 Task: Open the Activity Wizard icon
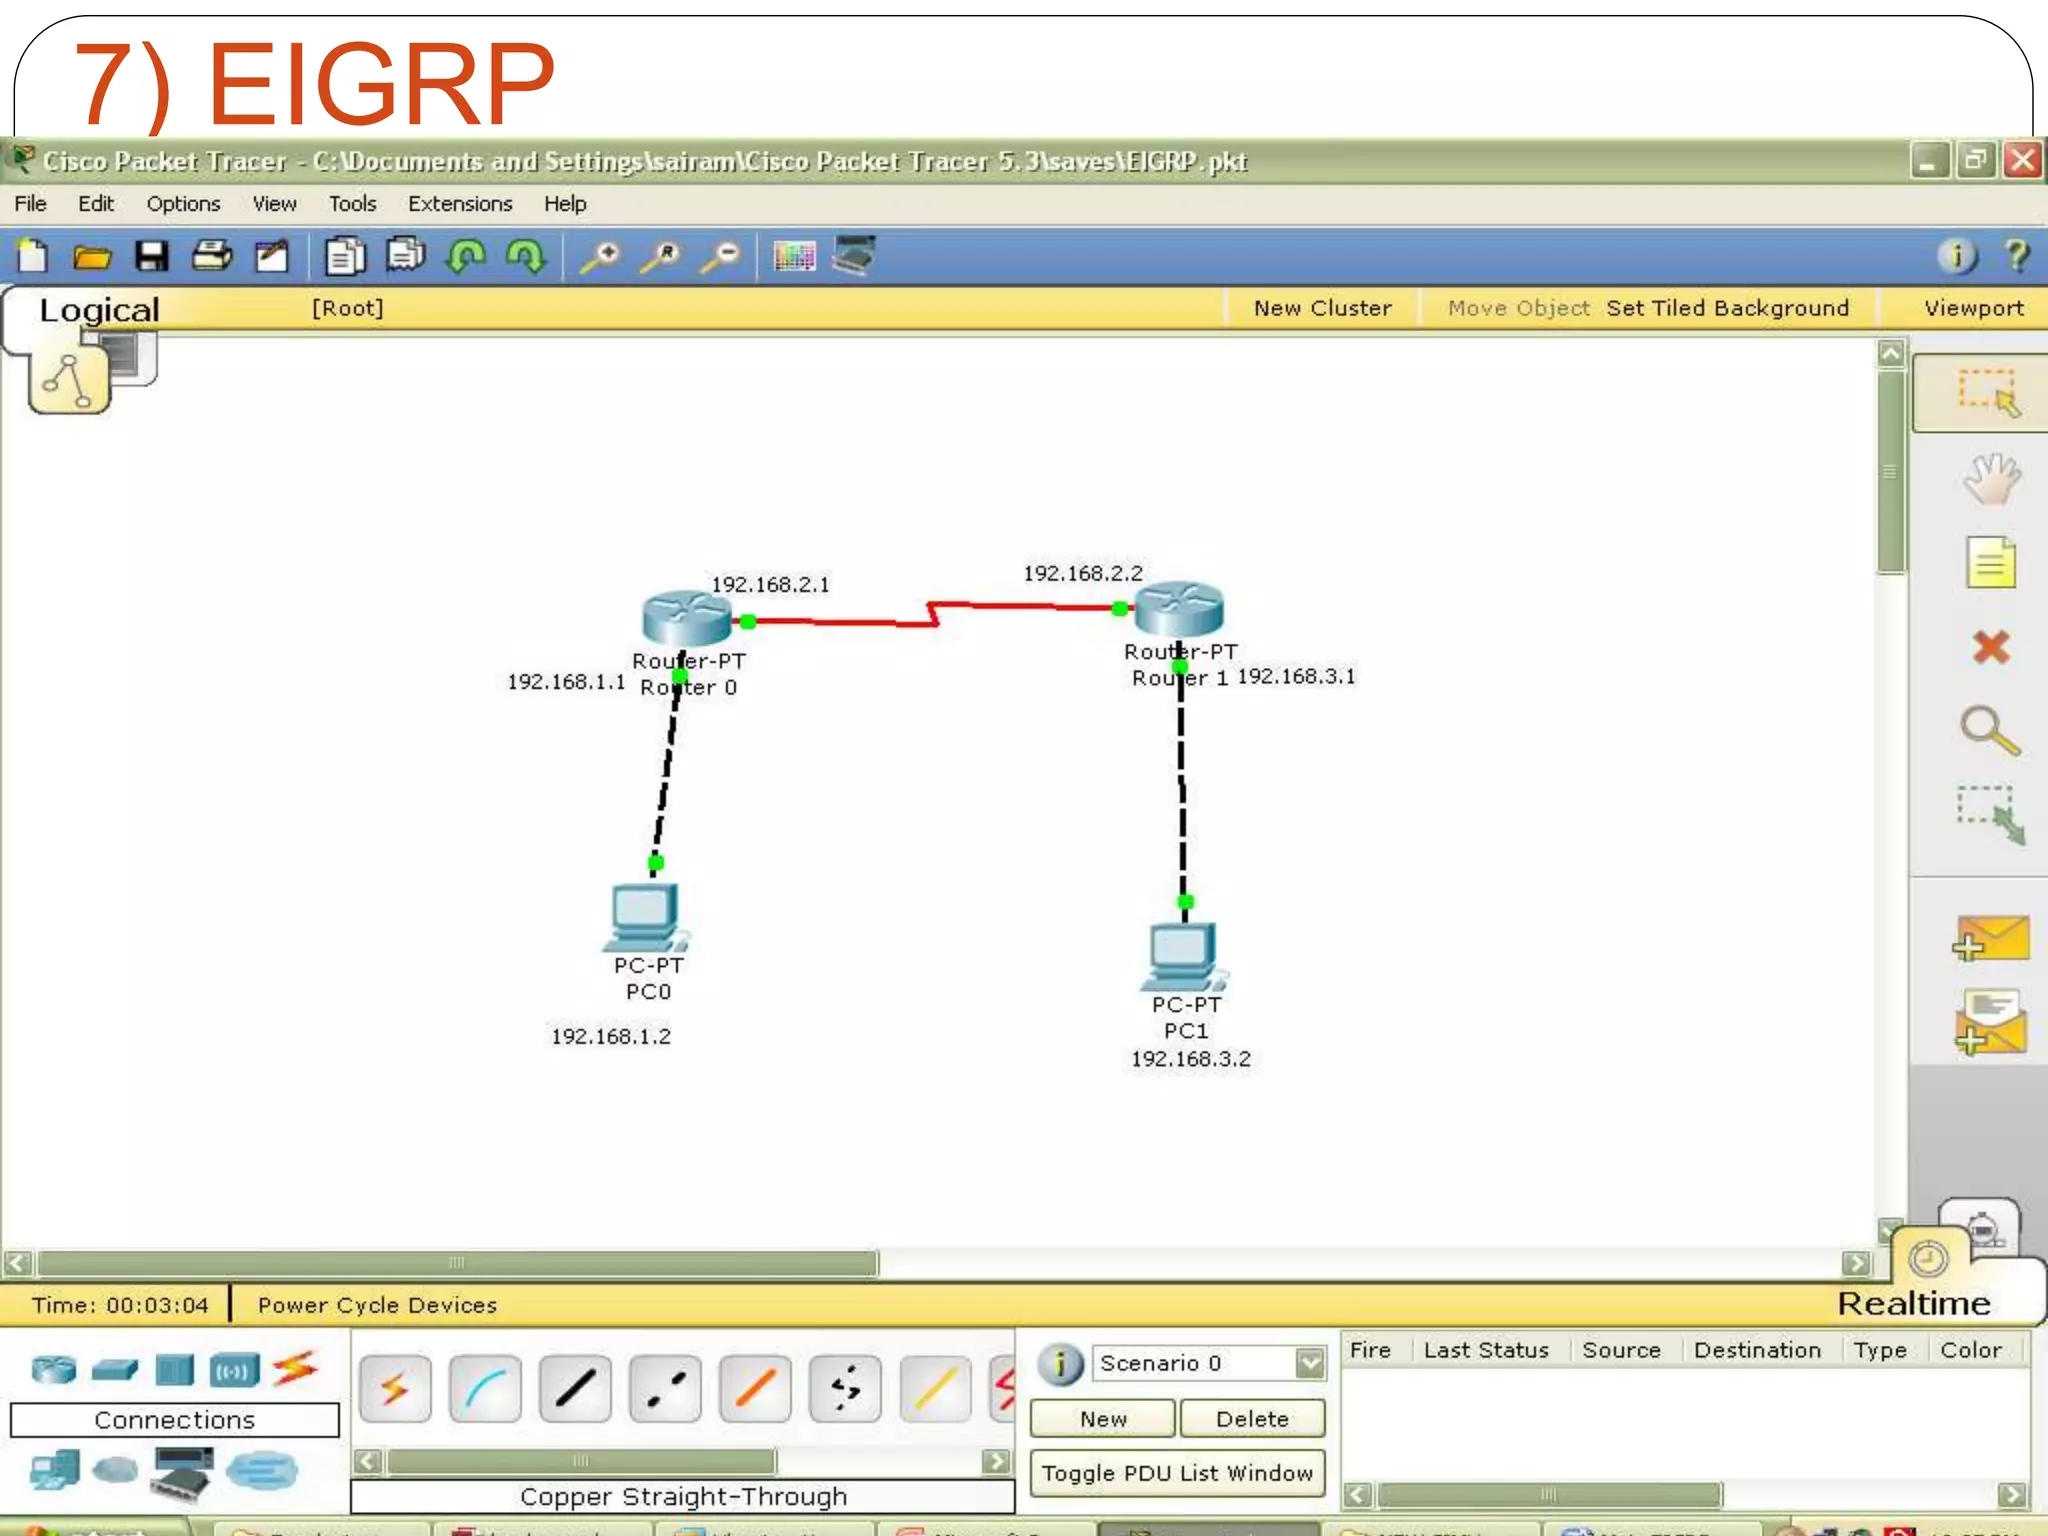click(x=271, y=257)
